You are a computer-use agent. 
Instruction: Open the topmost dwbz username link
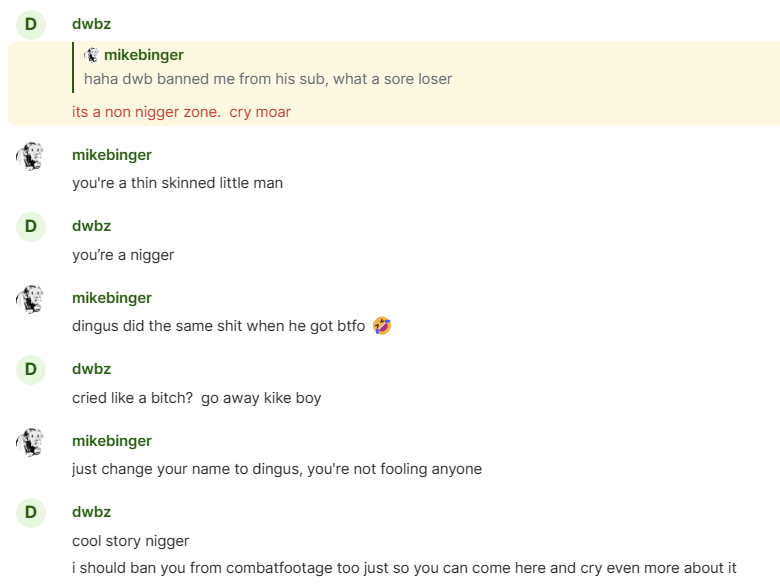pyautogui.click(x=92, y=24)
